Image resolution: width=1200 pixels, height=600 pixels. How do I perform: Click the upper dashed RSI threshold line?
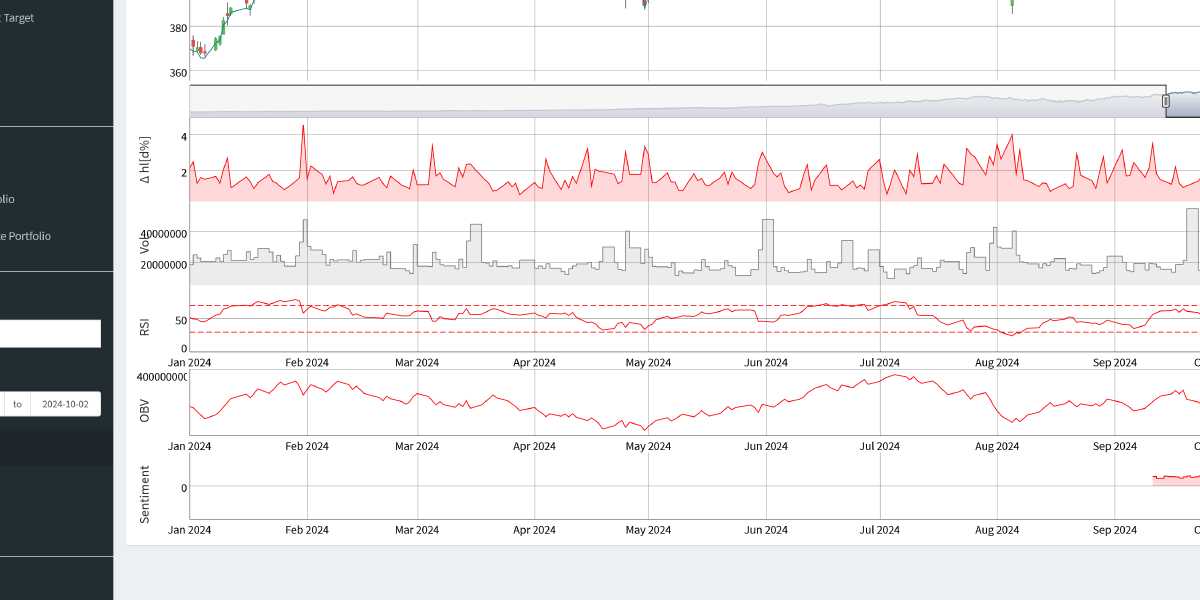600,306
